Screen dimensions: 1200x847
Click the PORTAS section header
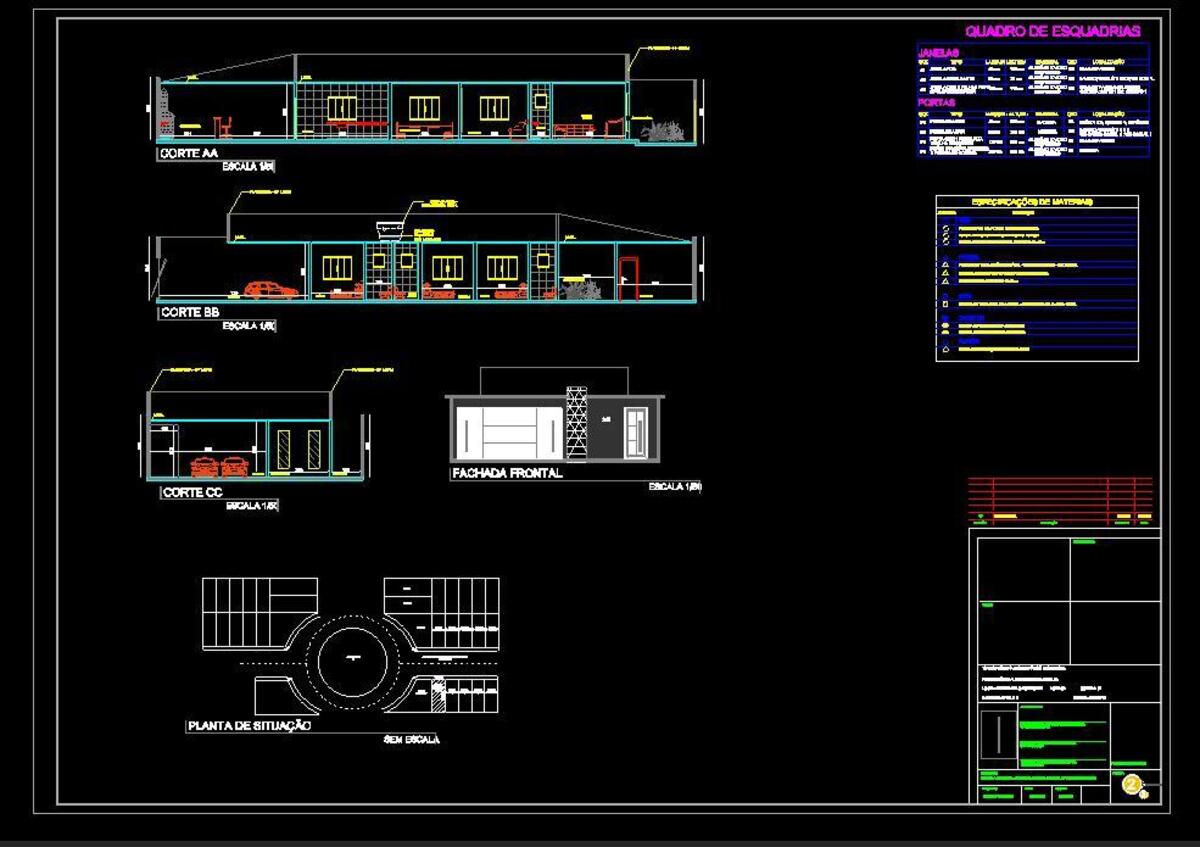[937, 102]
